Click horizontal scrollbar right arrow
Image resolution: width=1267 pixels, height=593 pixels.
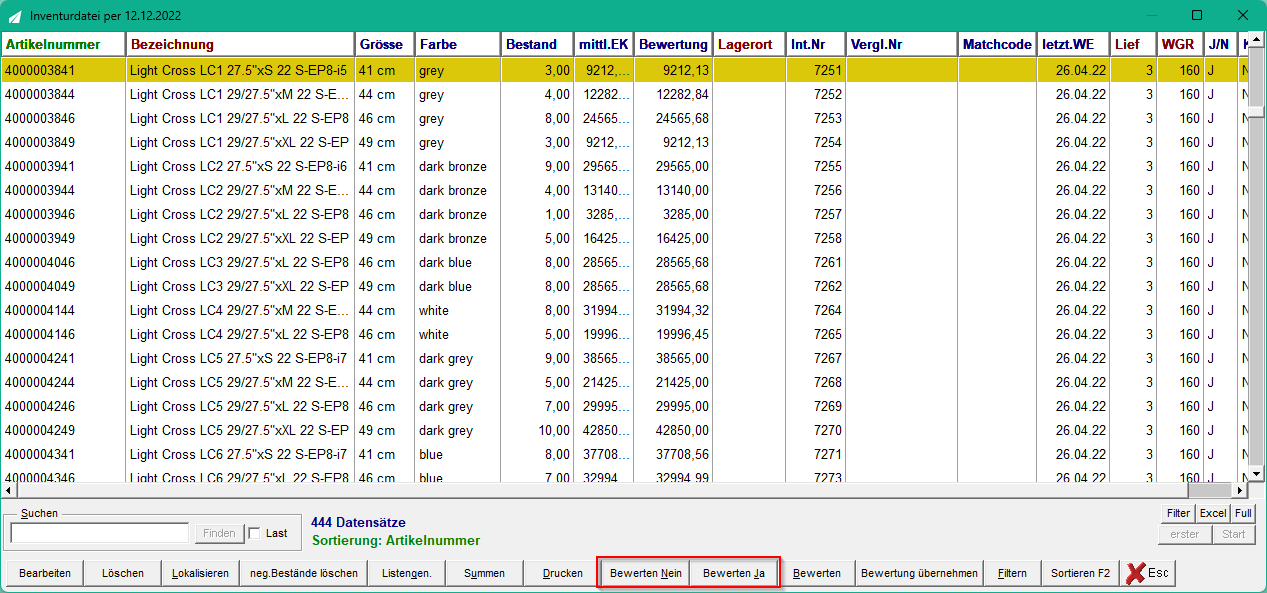click(1241, 490)
